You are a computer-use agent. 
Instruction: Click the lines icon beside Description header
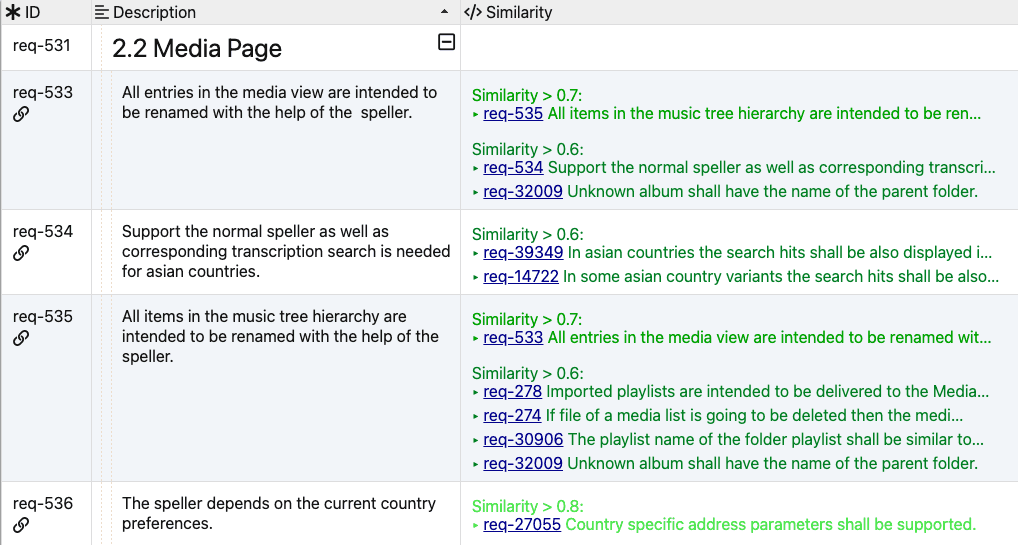(x=102, y=13)
